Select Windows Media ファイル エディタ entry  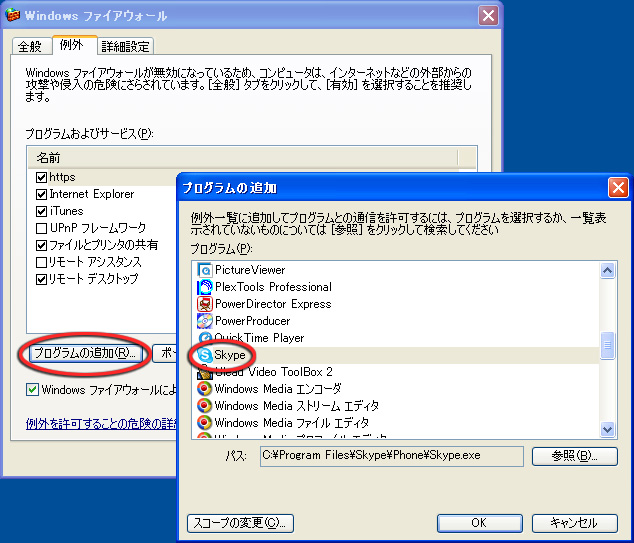tap(291, 423)
